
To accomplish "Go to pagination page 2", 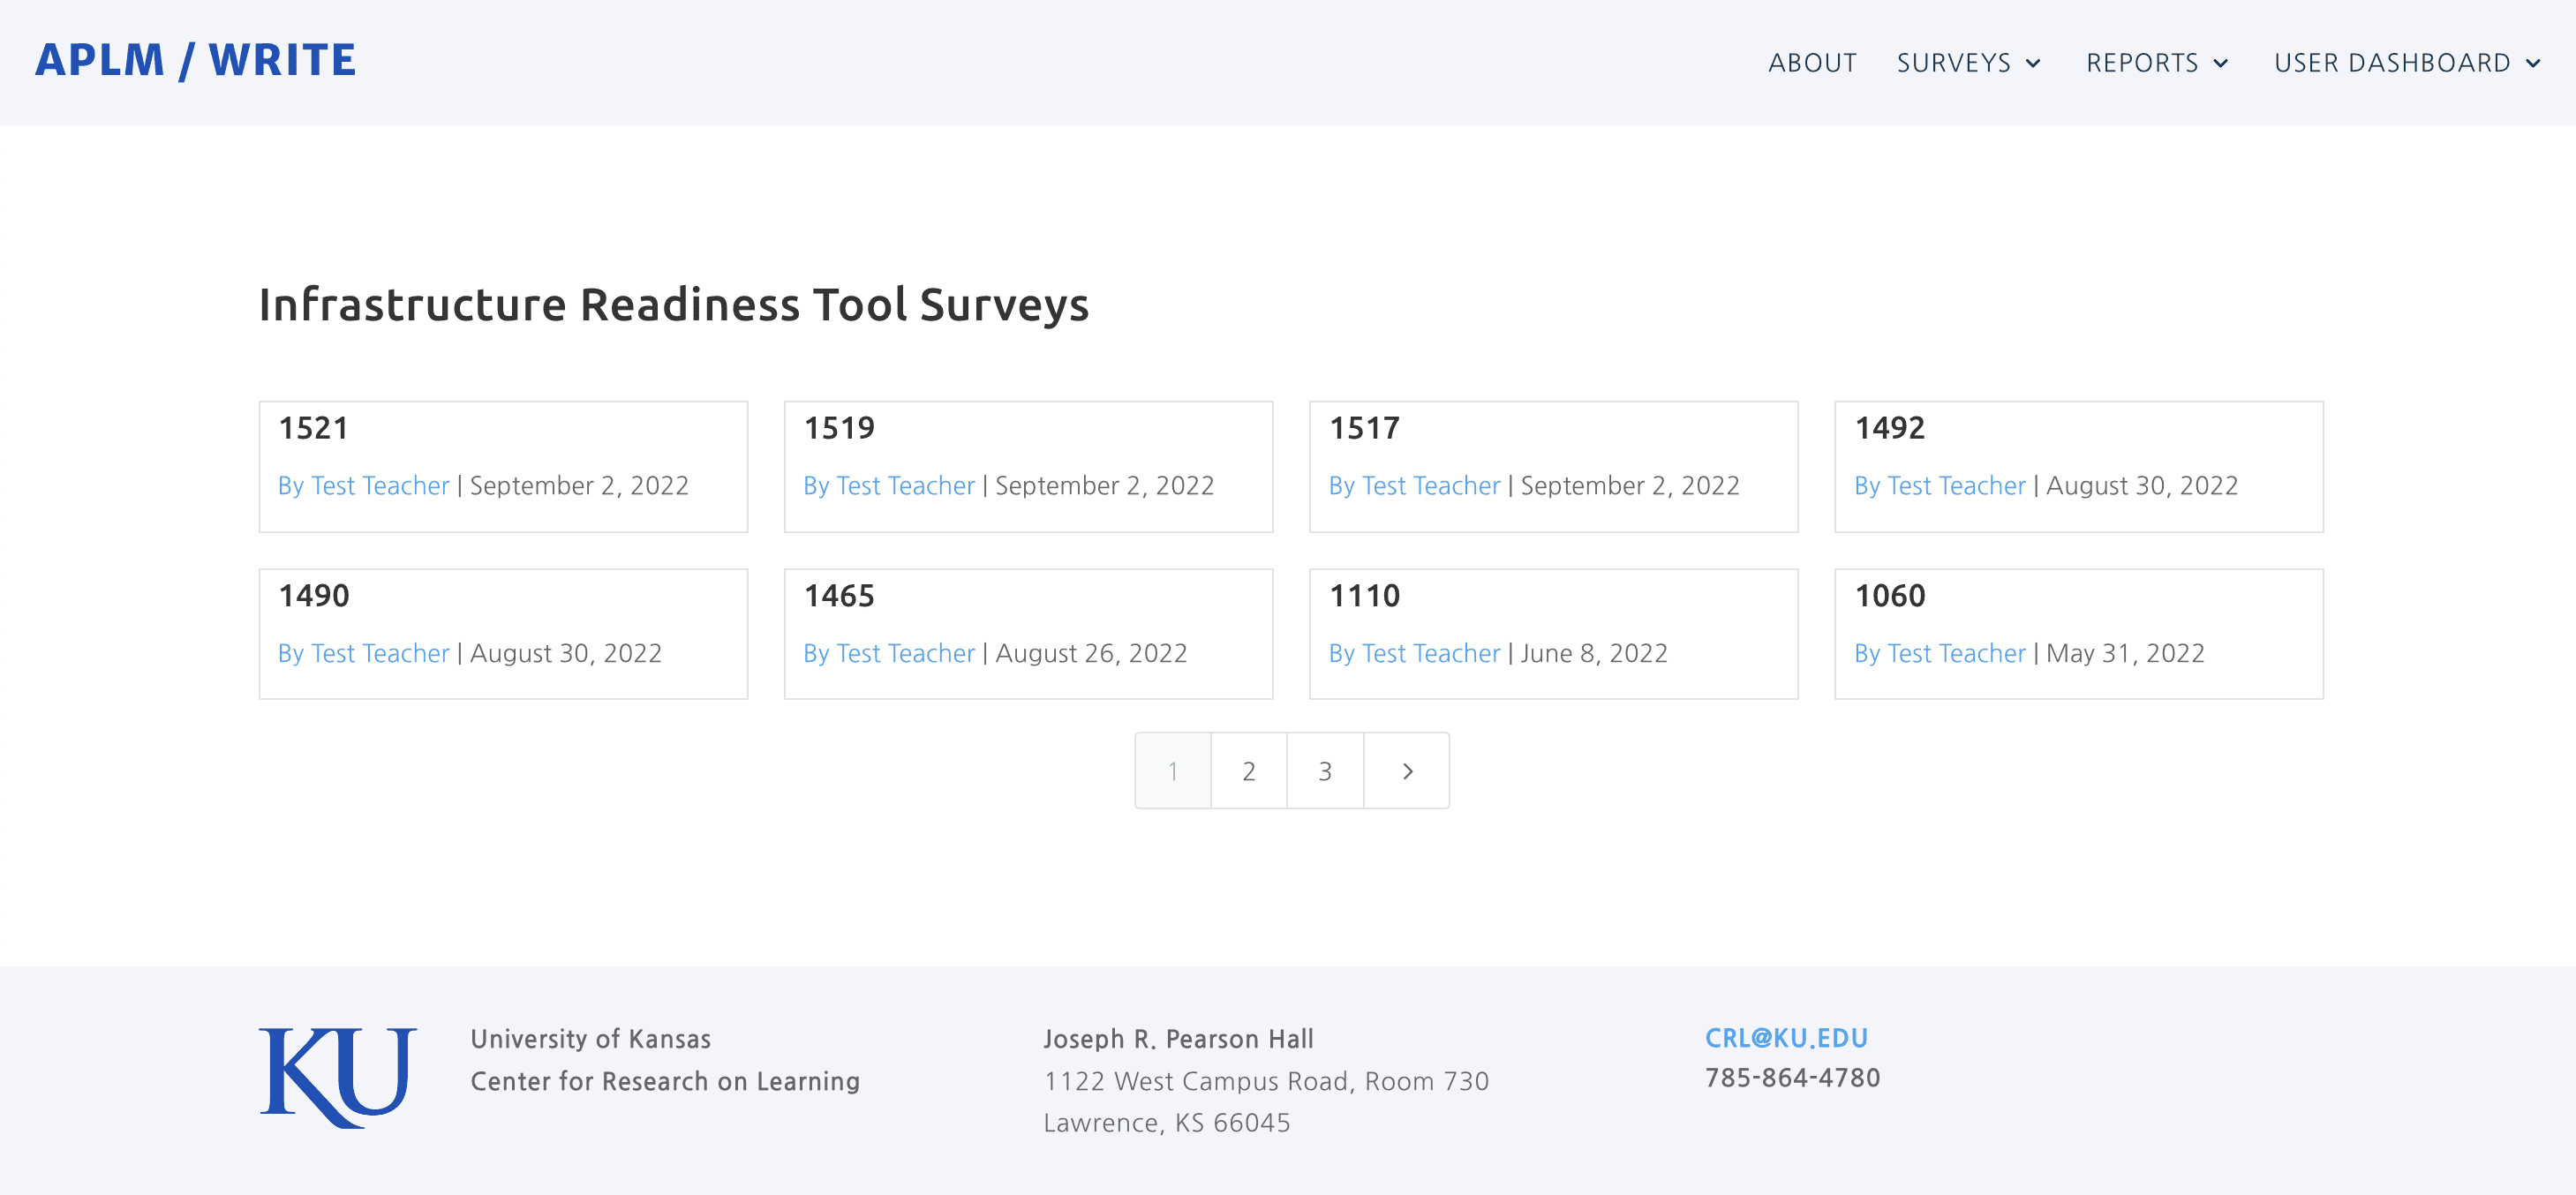I will (x=1248, y=771).
